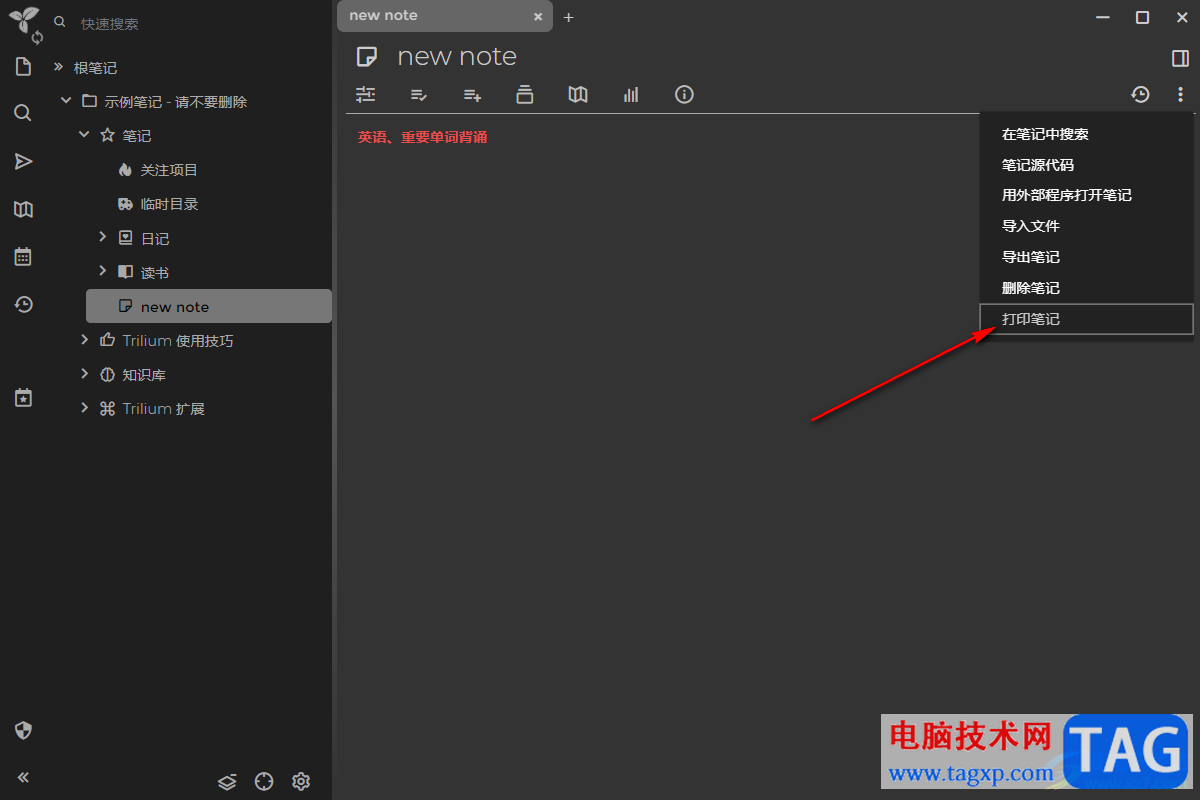The image size is (1200, 800).
Task: Open similar notes bar-chart icon
Action: point(631,94)
